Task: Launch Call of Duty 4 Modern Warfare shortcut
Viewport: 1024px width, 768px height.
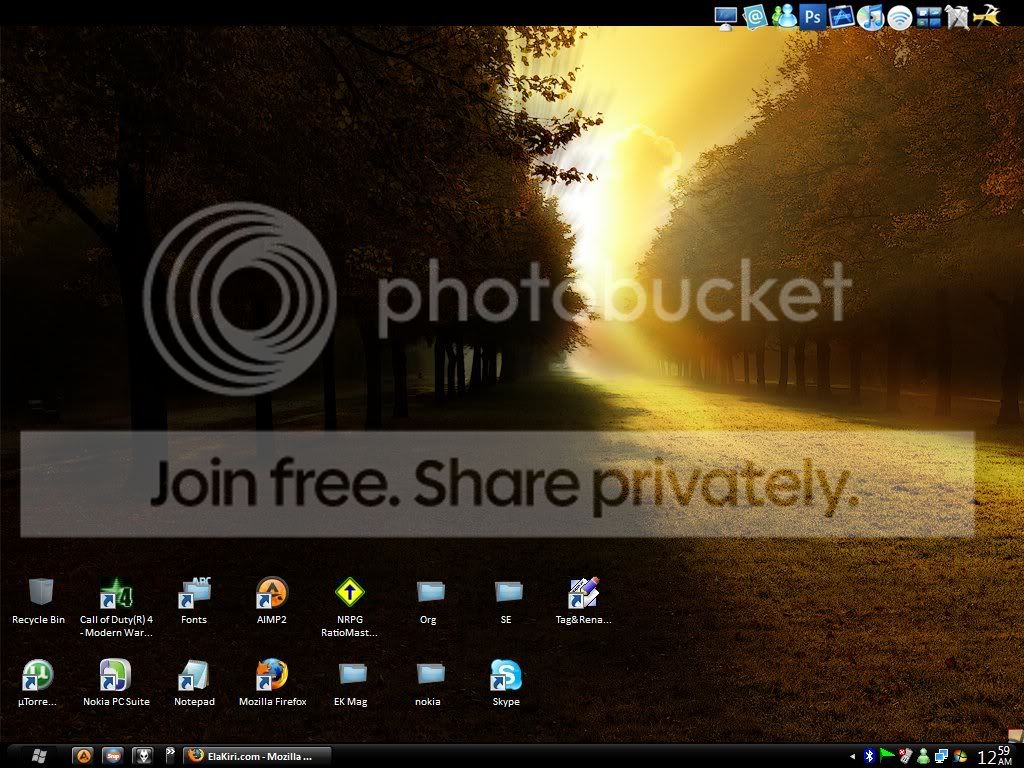Action: click(116, 607)
